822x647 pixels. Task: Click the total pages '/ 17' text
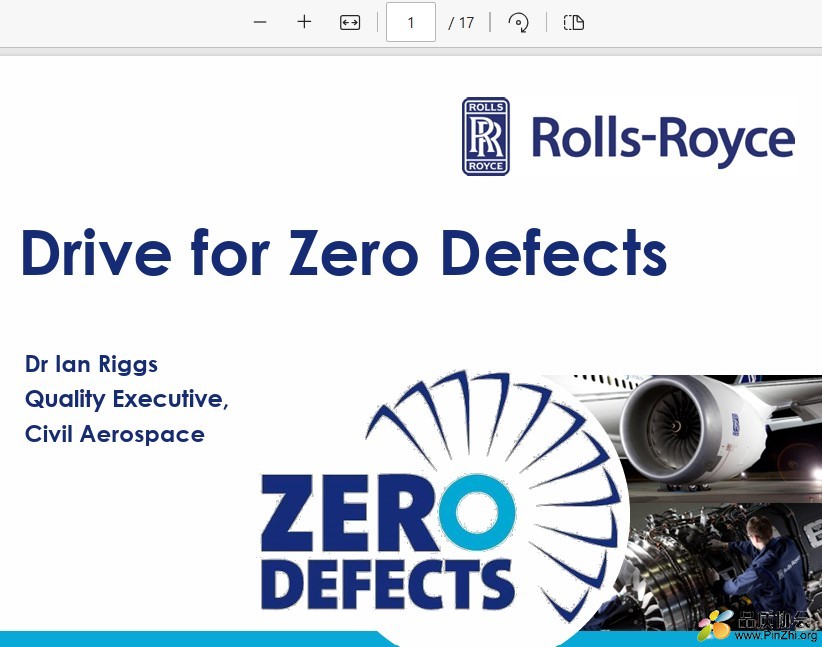pyautogui.click(x=461, y=23)
